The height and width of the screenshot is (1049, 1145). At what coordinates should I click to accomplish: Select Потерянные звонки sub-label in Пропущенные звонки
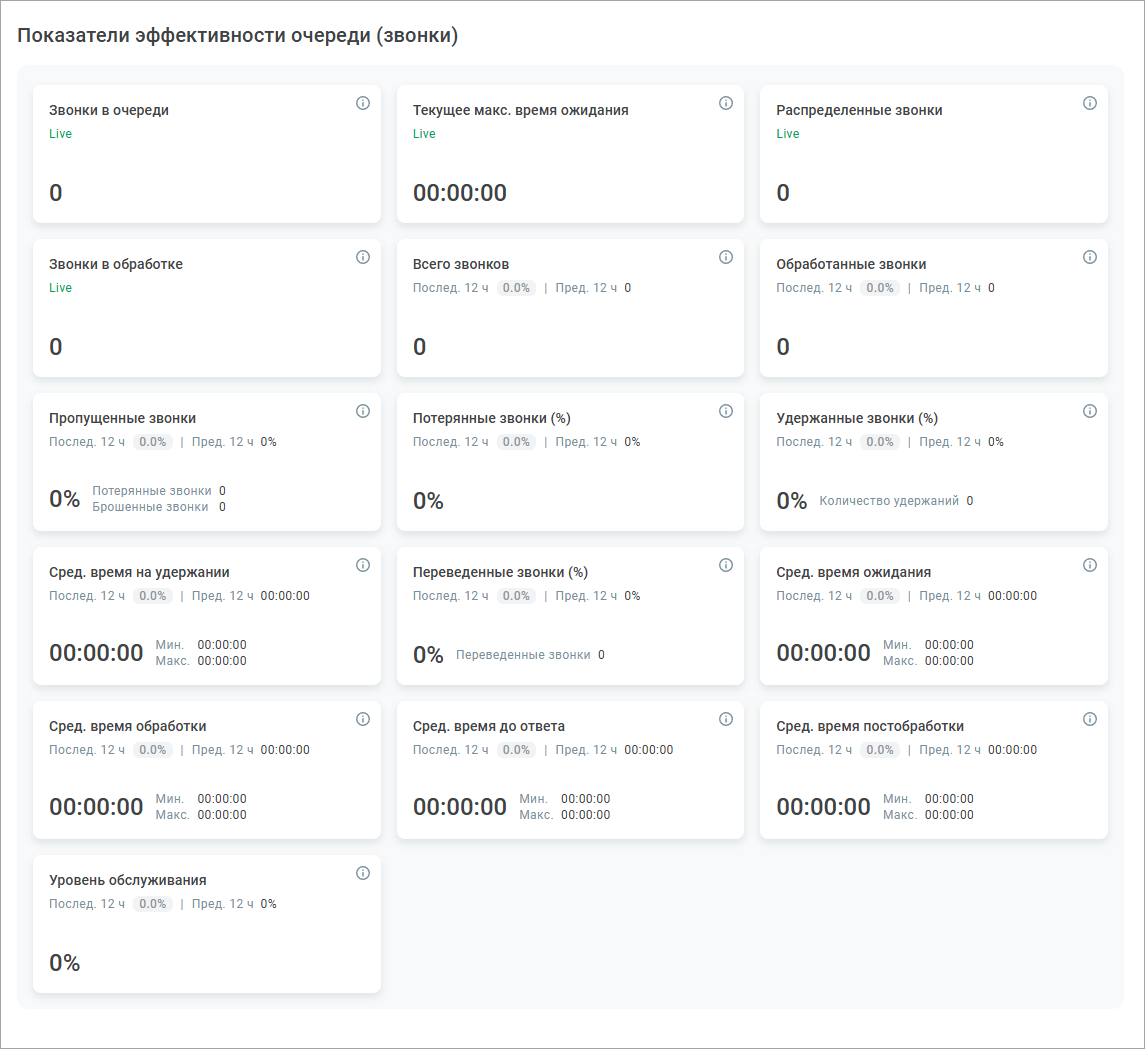pyautogui.click(x=152, y=491)
